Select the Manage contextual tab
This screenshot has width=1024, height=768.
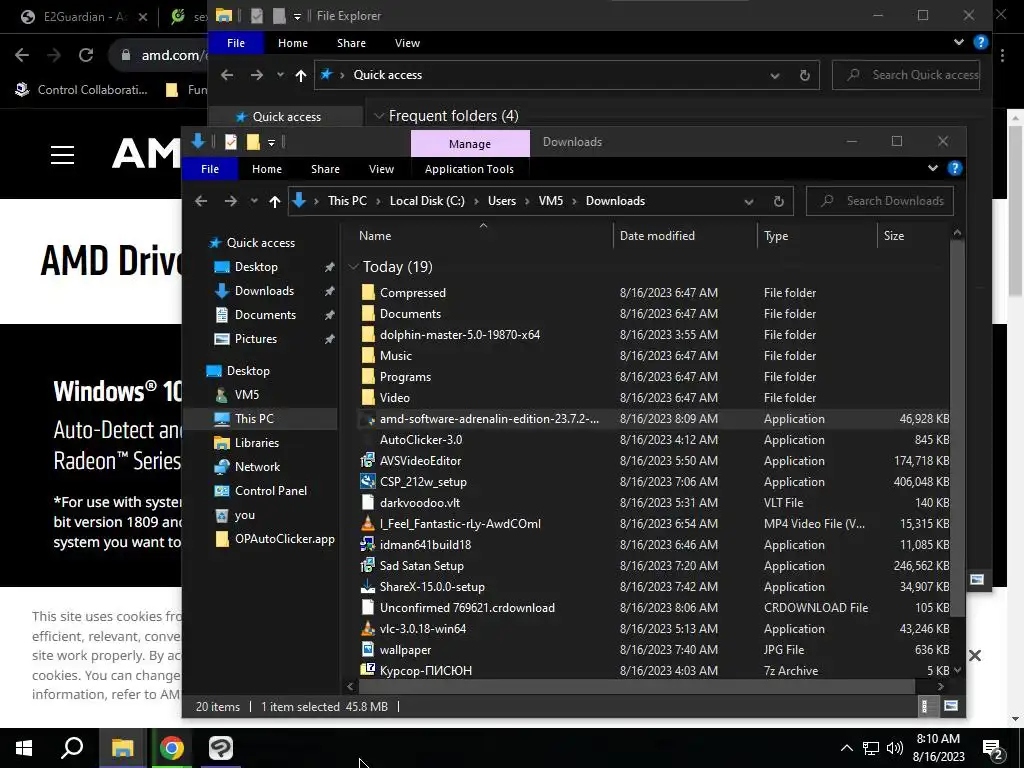(x=470, y=144)
